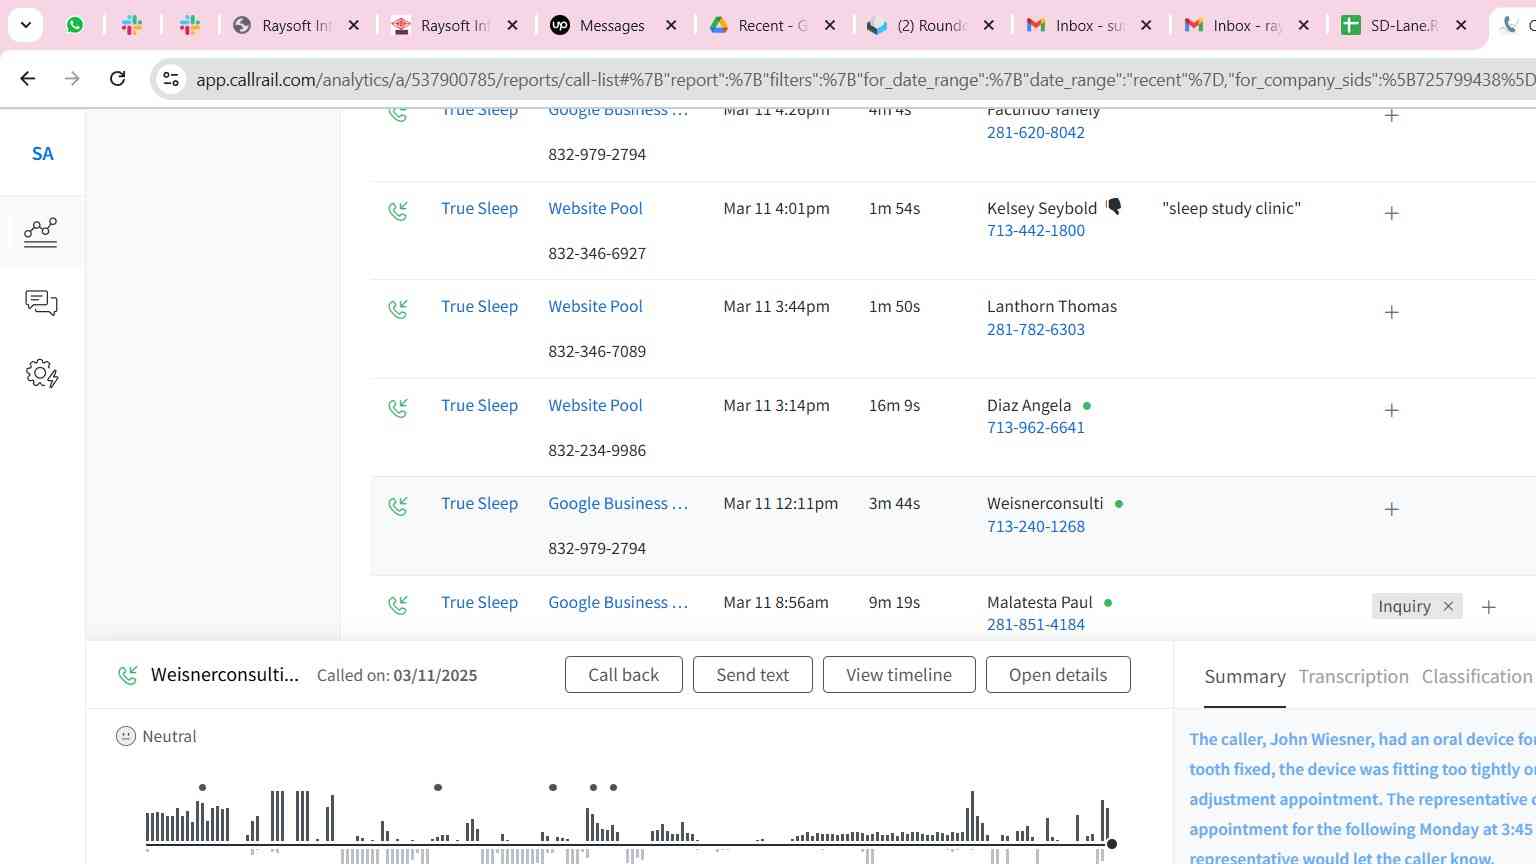Click the inbound call icon for Lanthorn Thomas
The width and height of the screenshot is (1536, 864).
click(x=398, y=309)
